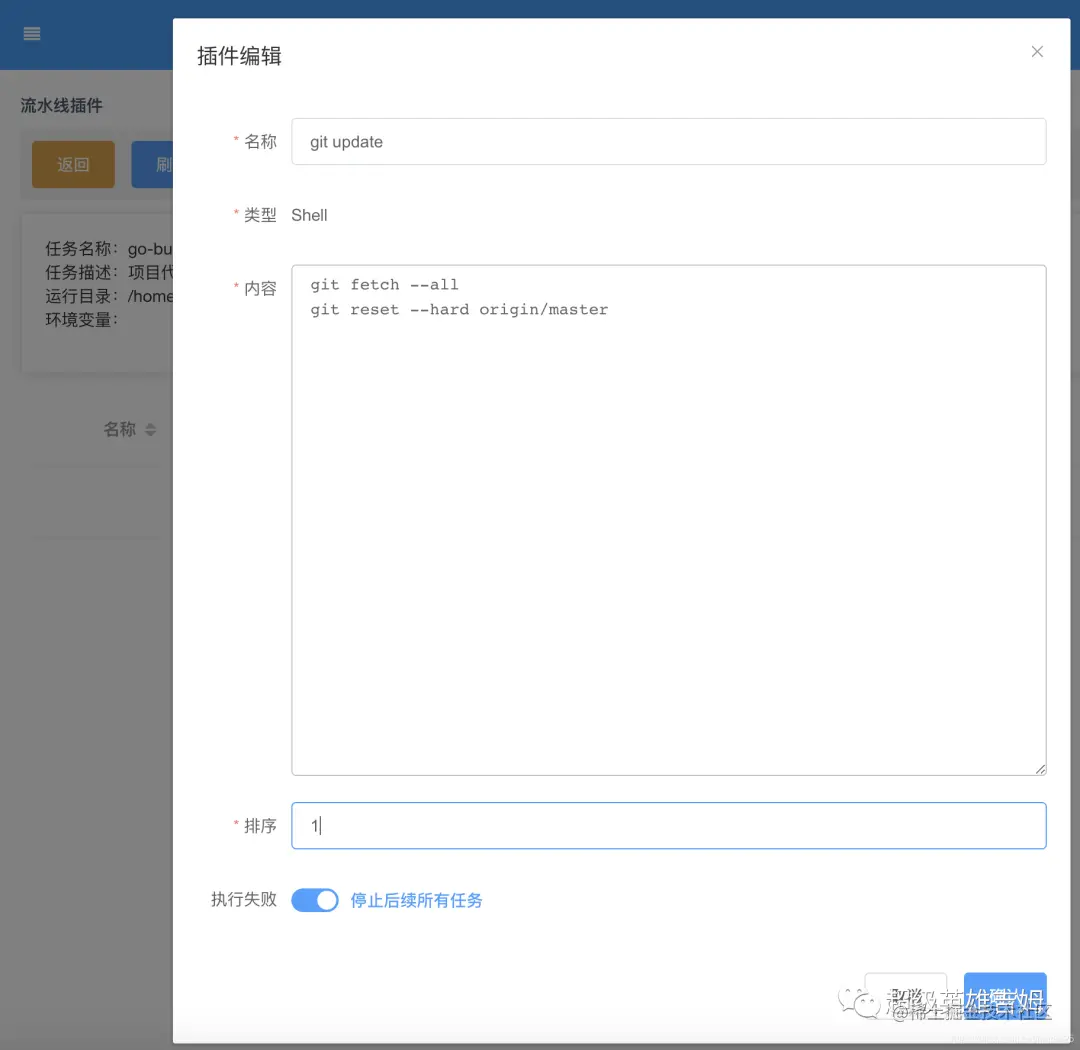Close the 插件编辑 dialog

[x=1037, y=52]
